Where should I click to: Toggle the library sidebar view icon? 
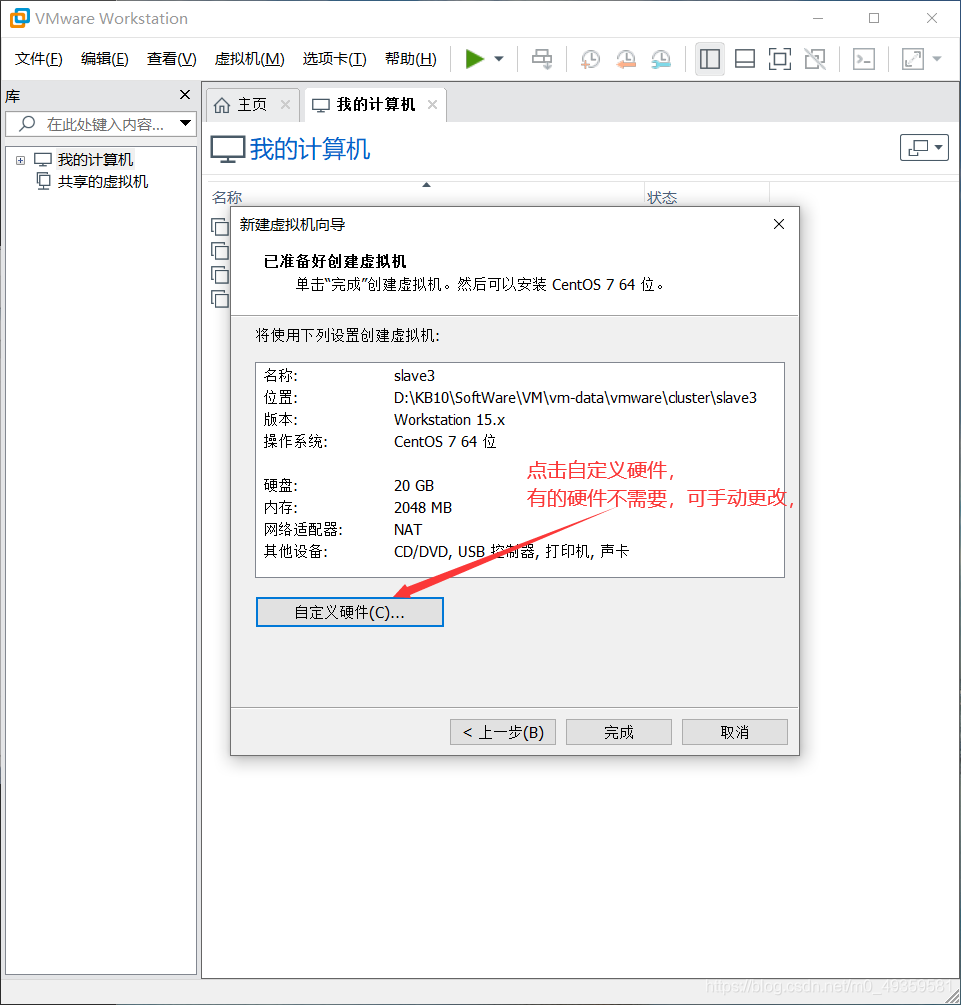710,59
